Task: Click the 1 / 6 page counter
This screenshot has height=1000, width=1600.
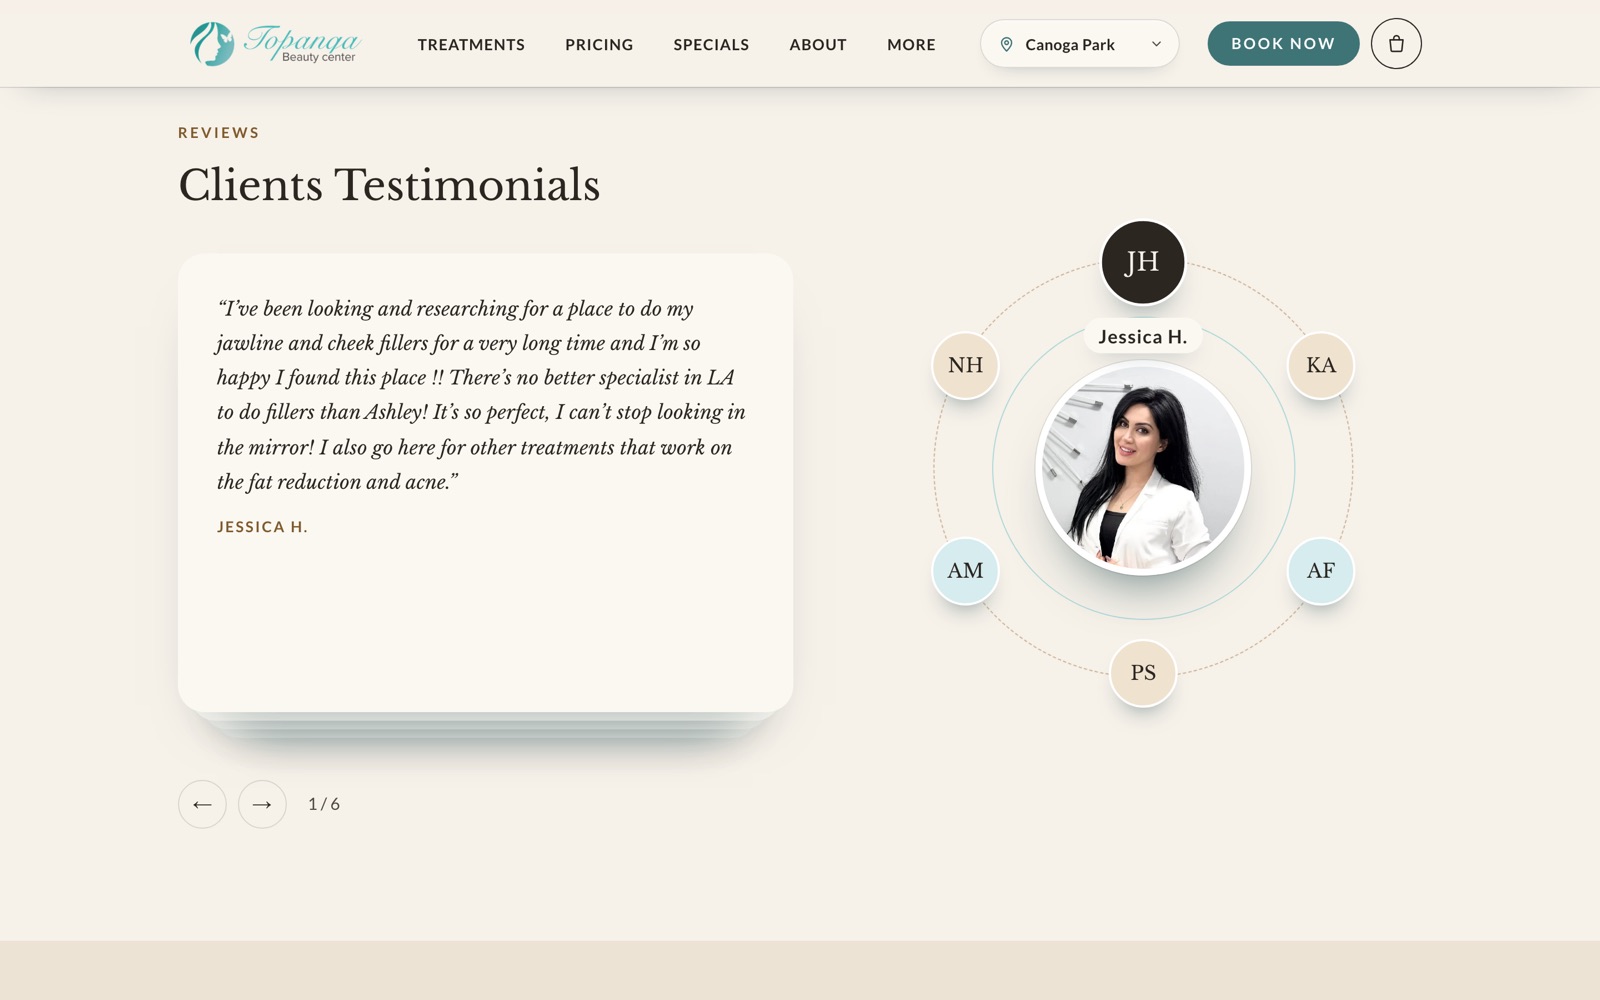Action: point(324,804)
